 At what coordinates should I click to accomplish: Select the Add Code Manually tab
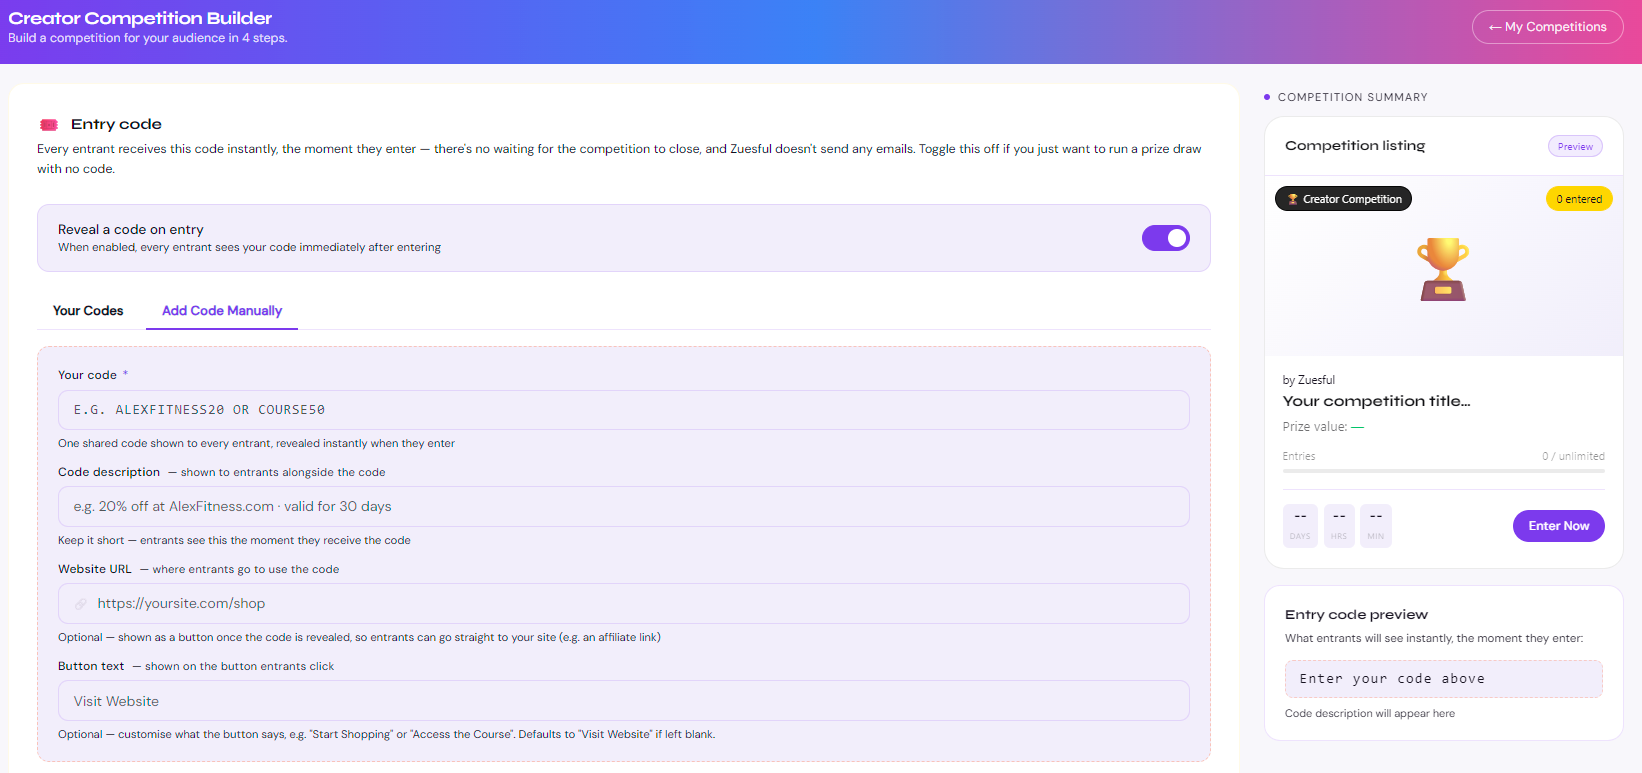222,311
